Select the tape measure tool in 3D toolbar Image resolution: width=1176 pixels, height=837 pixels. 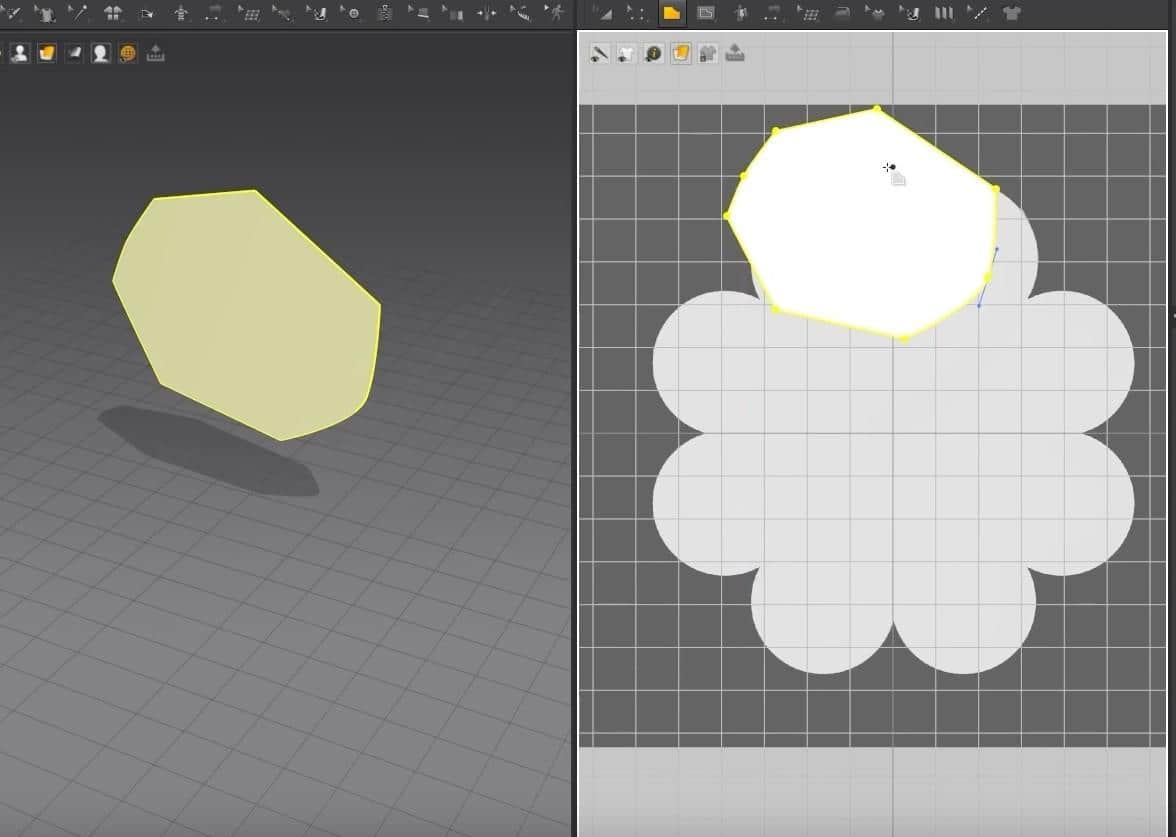[x=520, y=13]
